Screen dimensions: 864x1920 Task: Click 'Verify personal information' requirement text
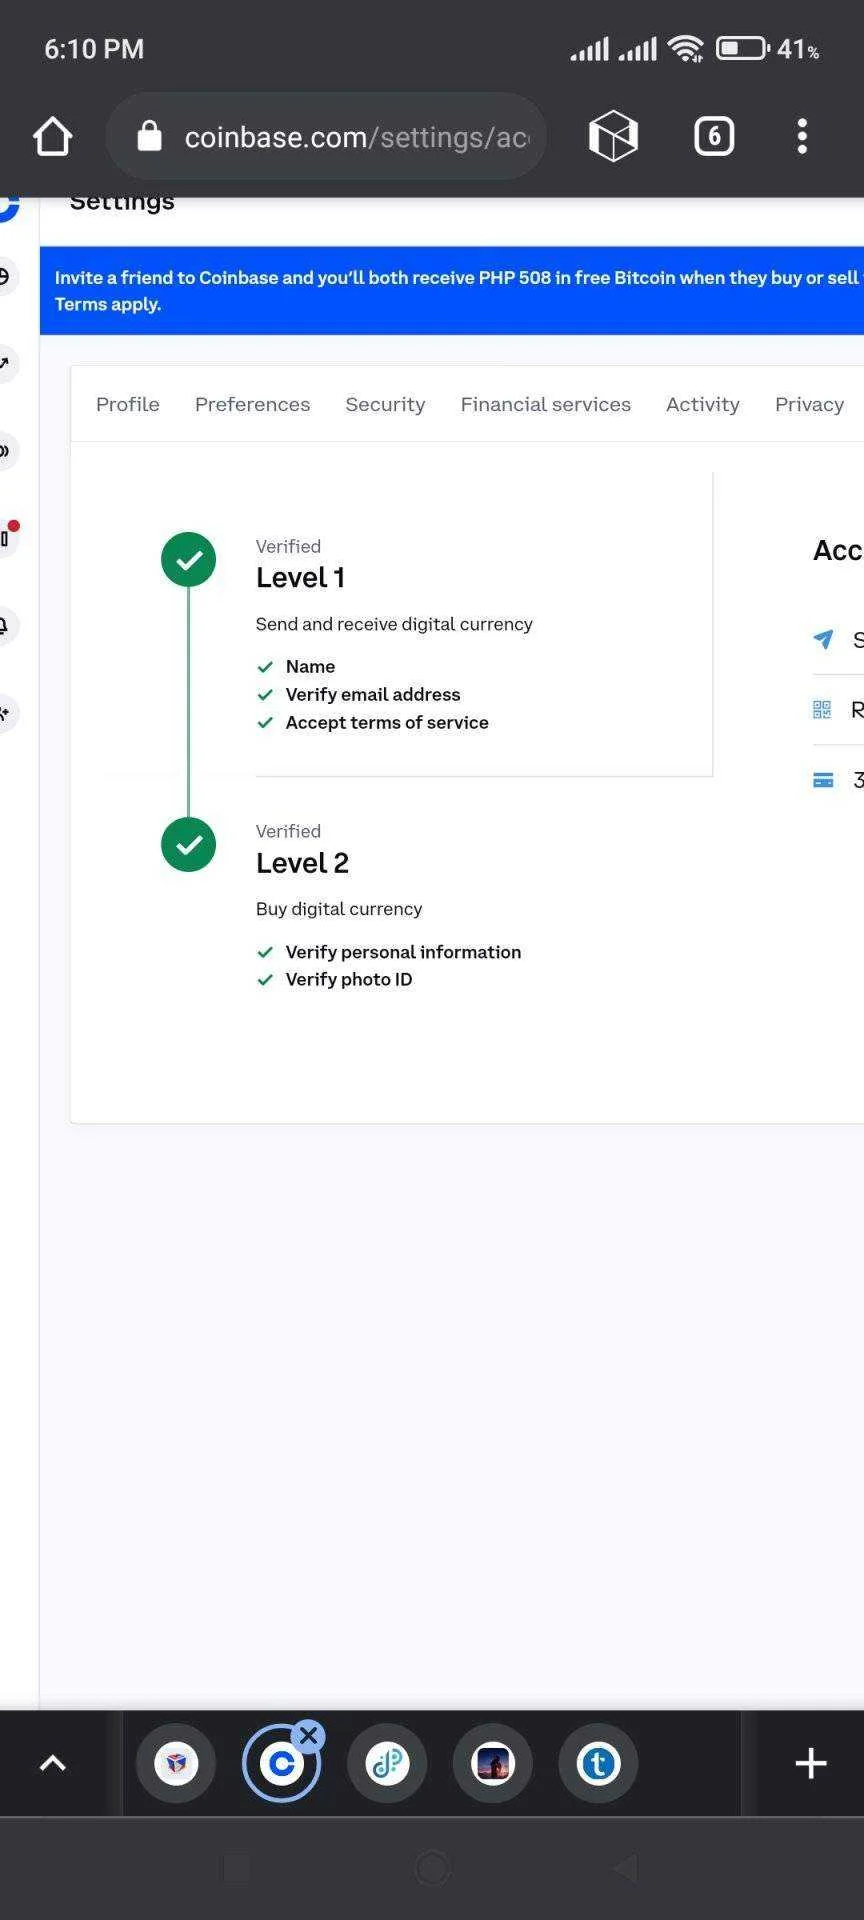tap(403, 952)
